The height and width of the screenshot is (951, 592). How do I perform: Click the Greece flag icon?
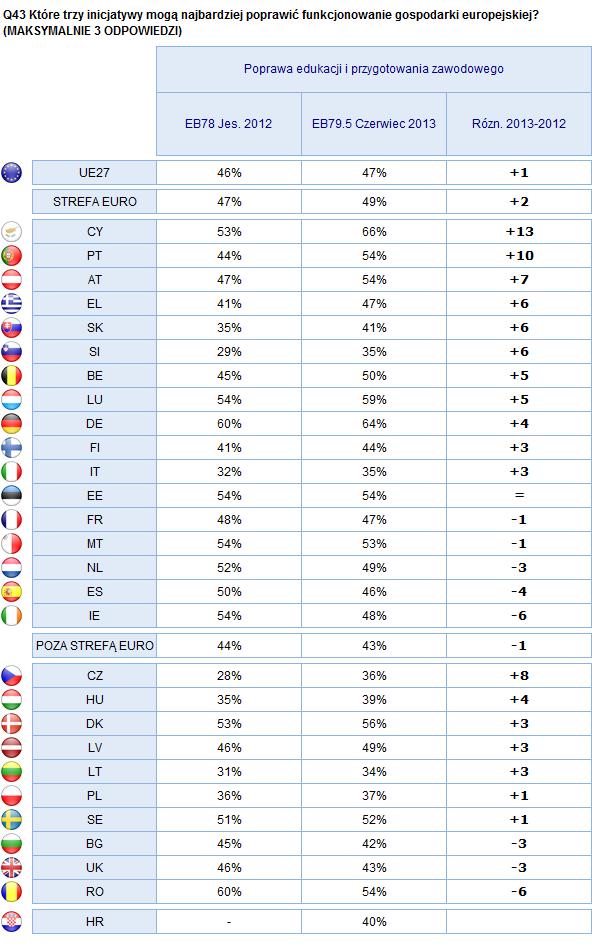click(12, 304)
